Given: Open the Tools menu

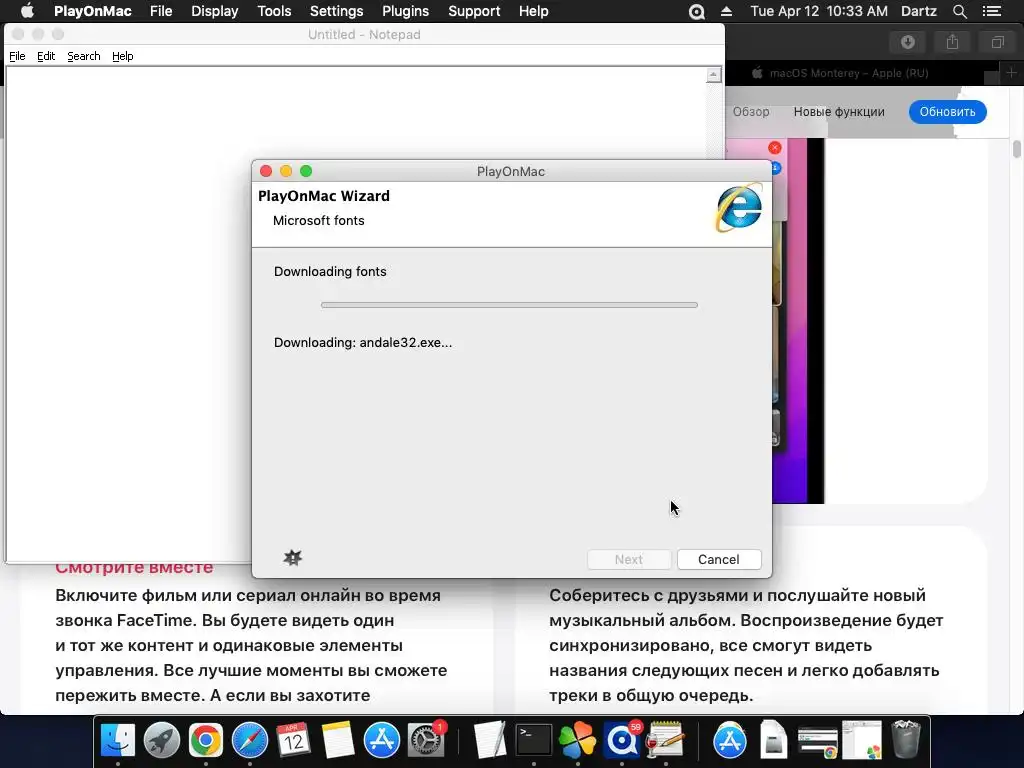Looking at the screenshot, I should 274,11.
